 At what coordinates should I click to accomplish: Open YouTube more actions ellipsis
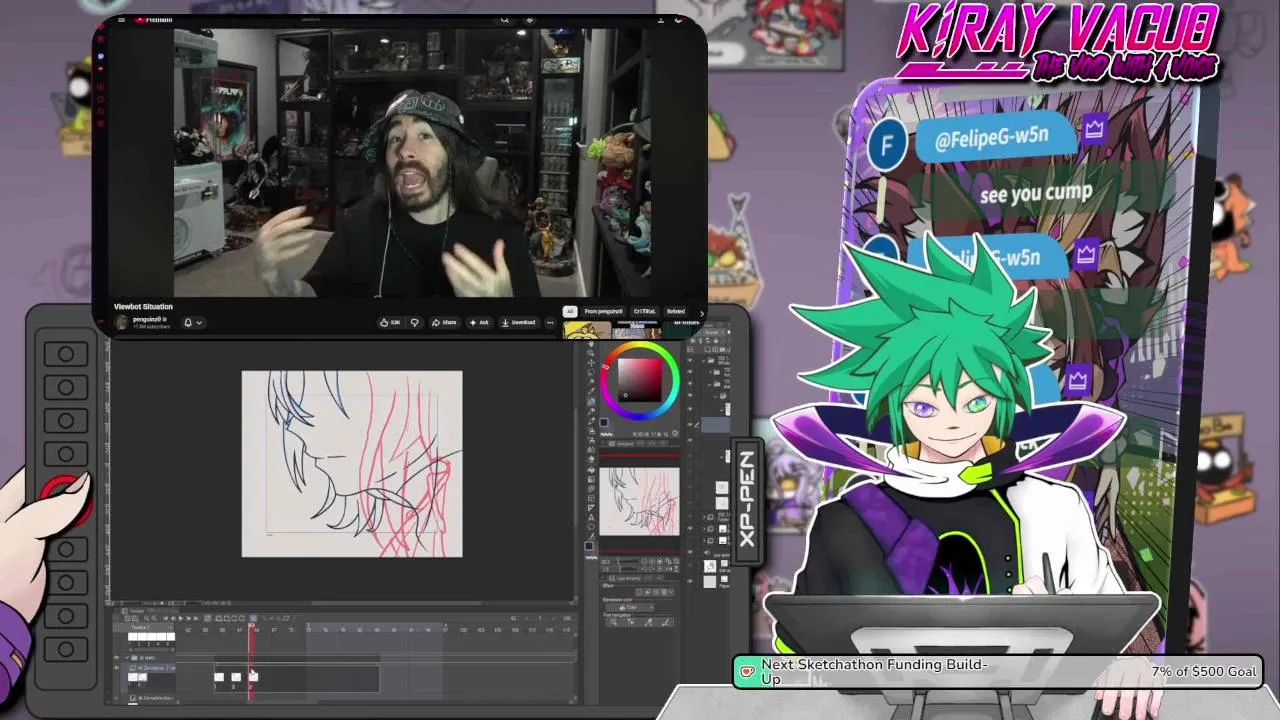550,322
